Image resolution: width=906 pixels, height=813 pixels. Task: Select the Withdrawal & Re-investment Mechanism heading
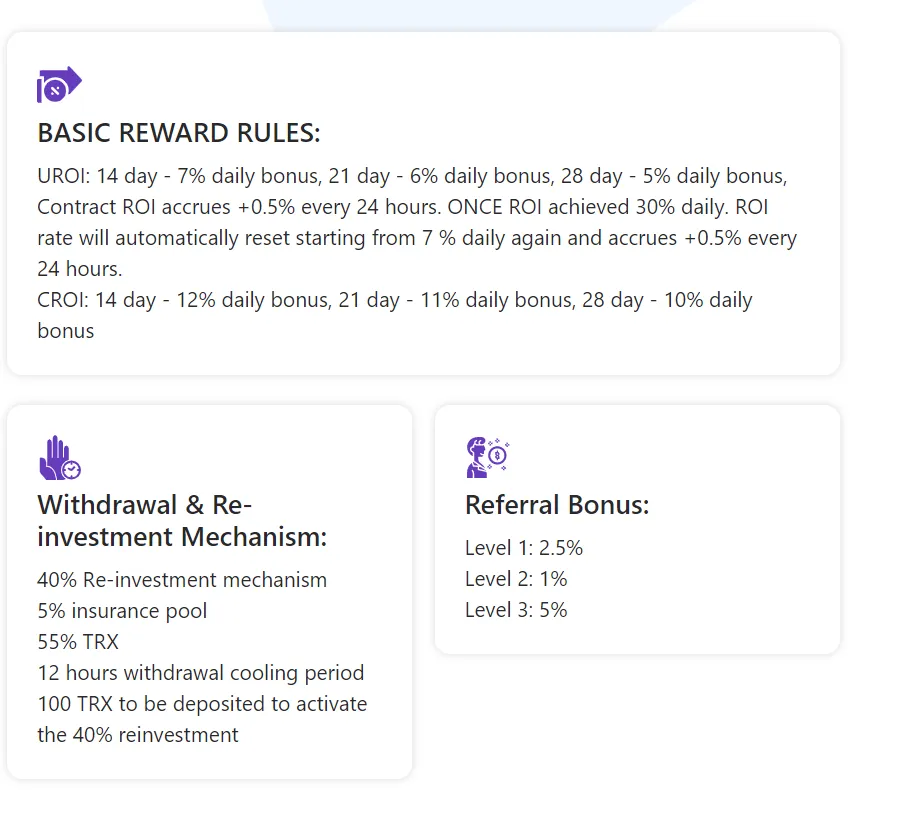[x=182, y=521]
